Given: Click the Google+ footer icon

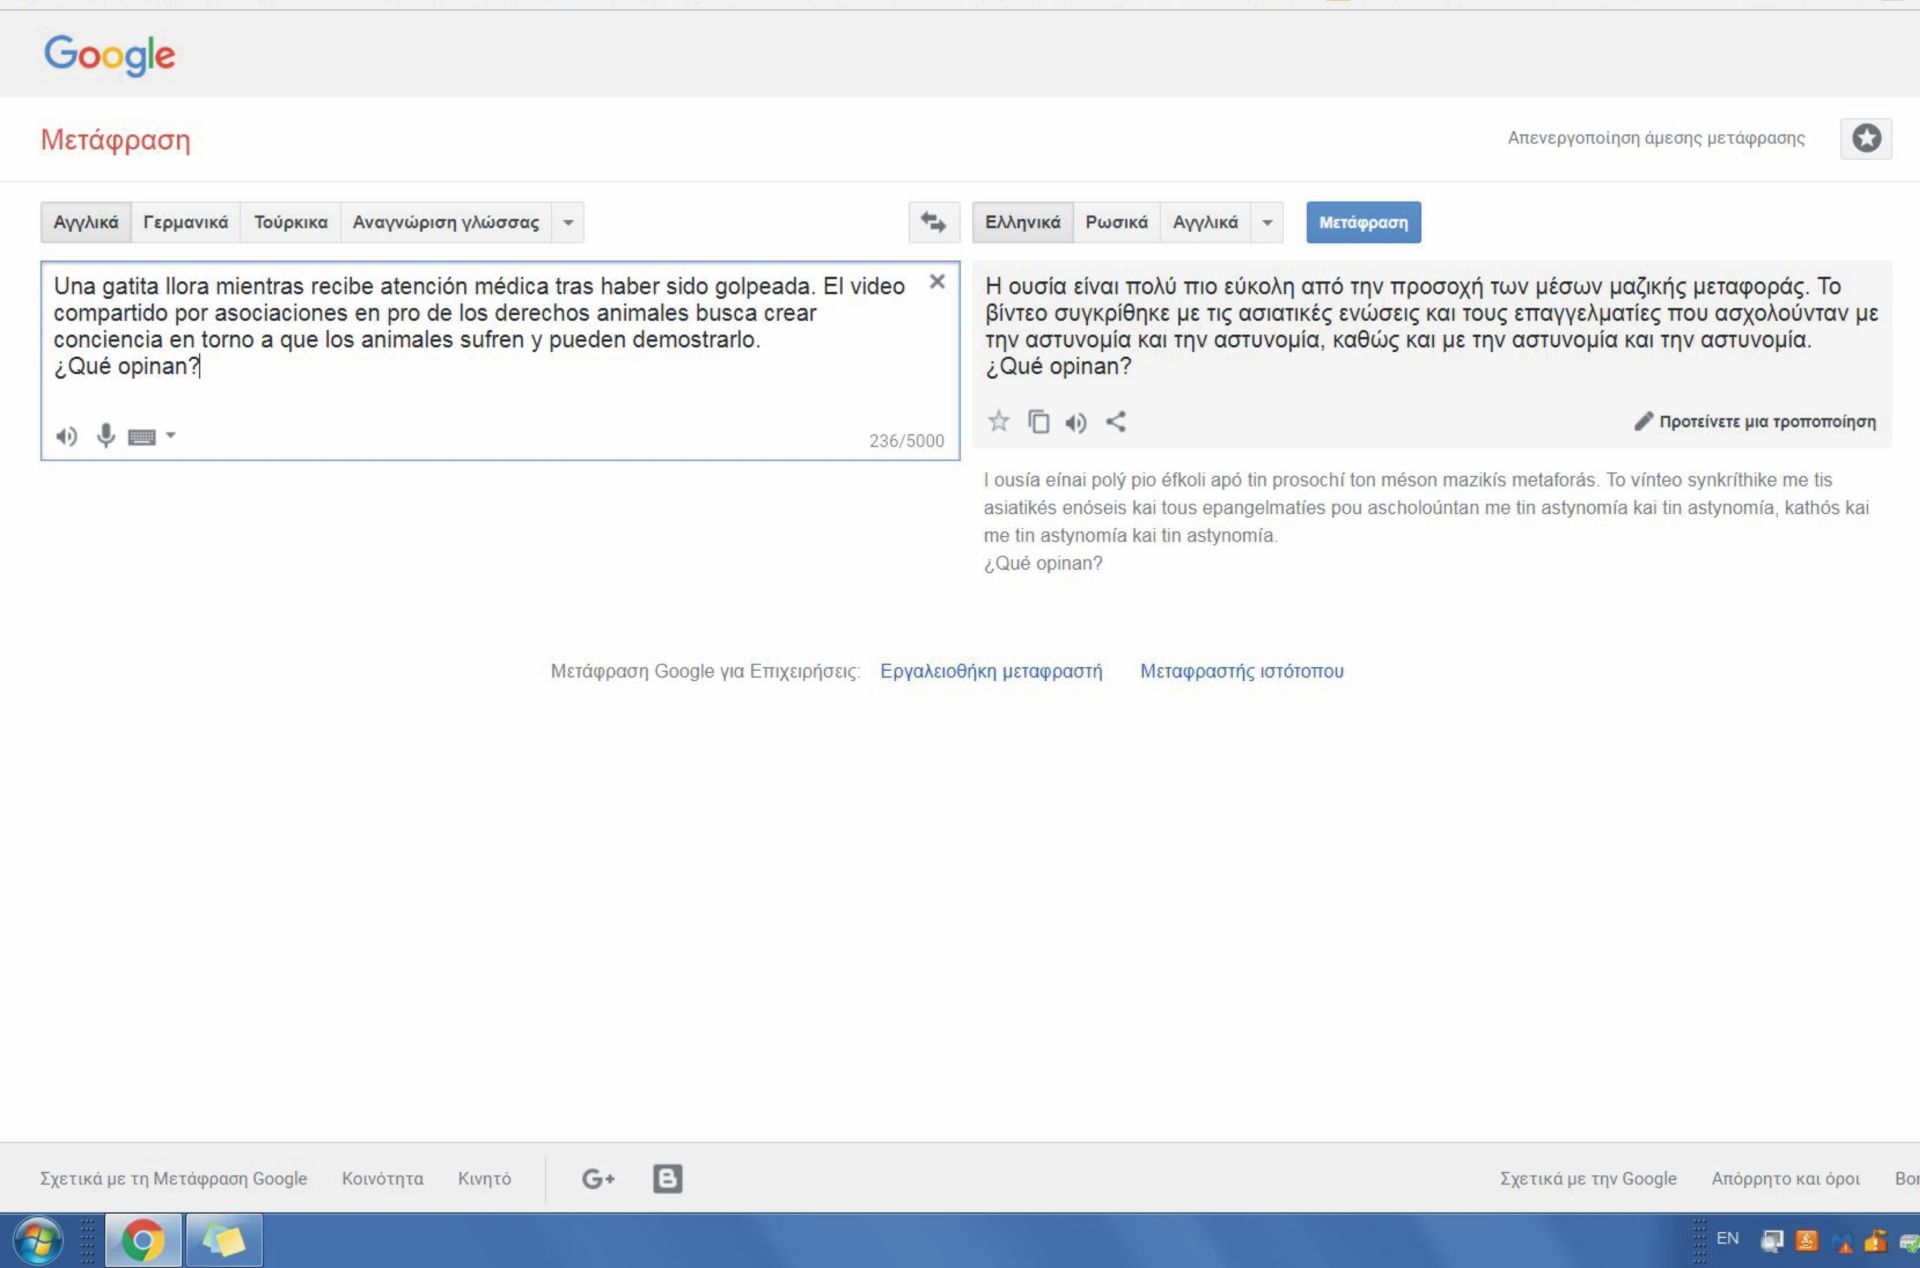Looking at the screenshot, I should pos(598,1179).
